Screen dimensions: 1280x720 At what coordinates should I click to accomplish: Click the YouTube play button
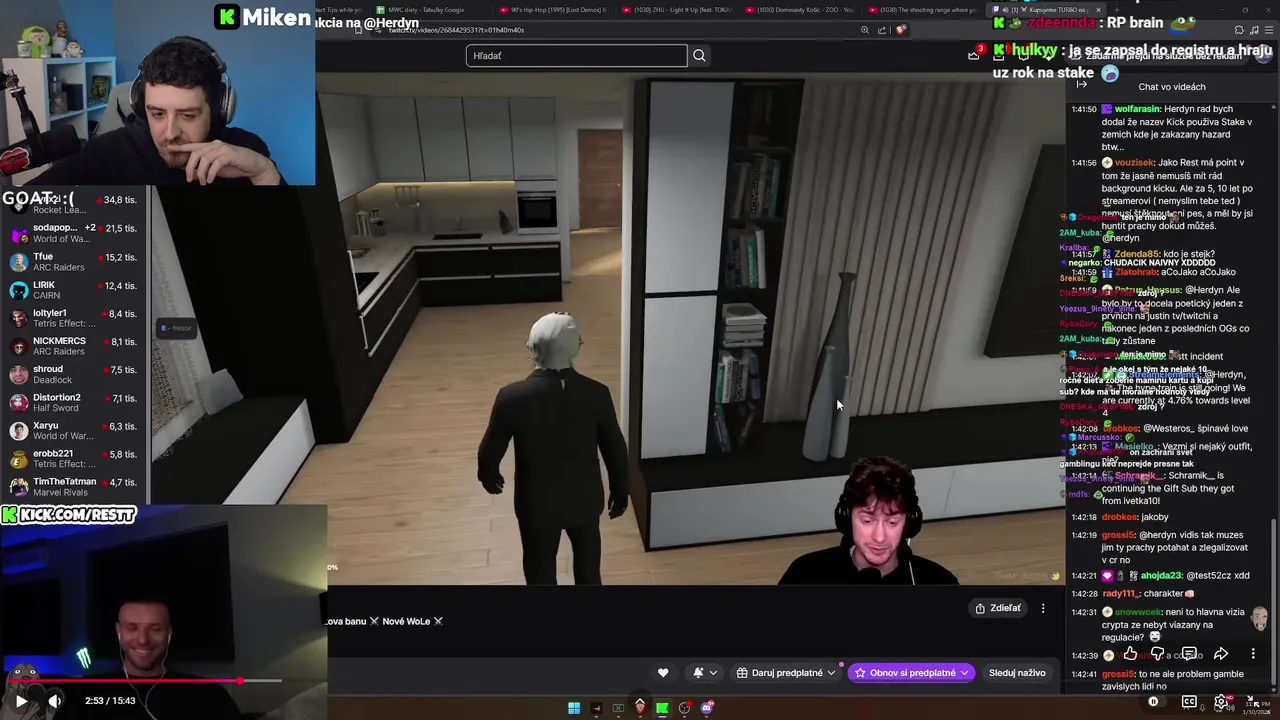(x=21, y=701)
